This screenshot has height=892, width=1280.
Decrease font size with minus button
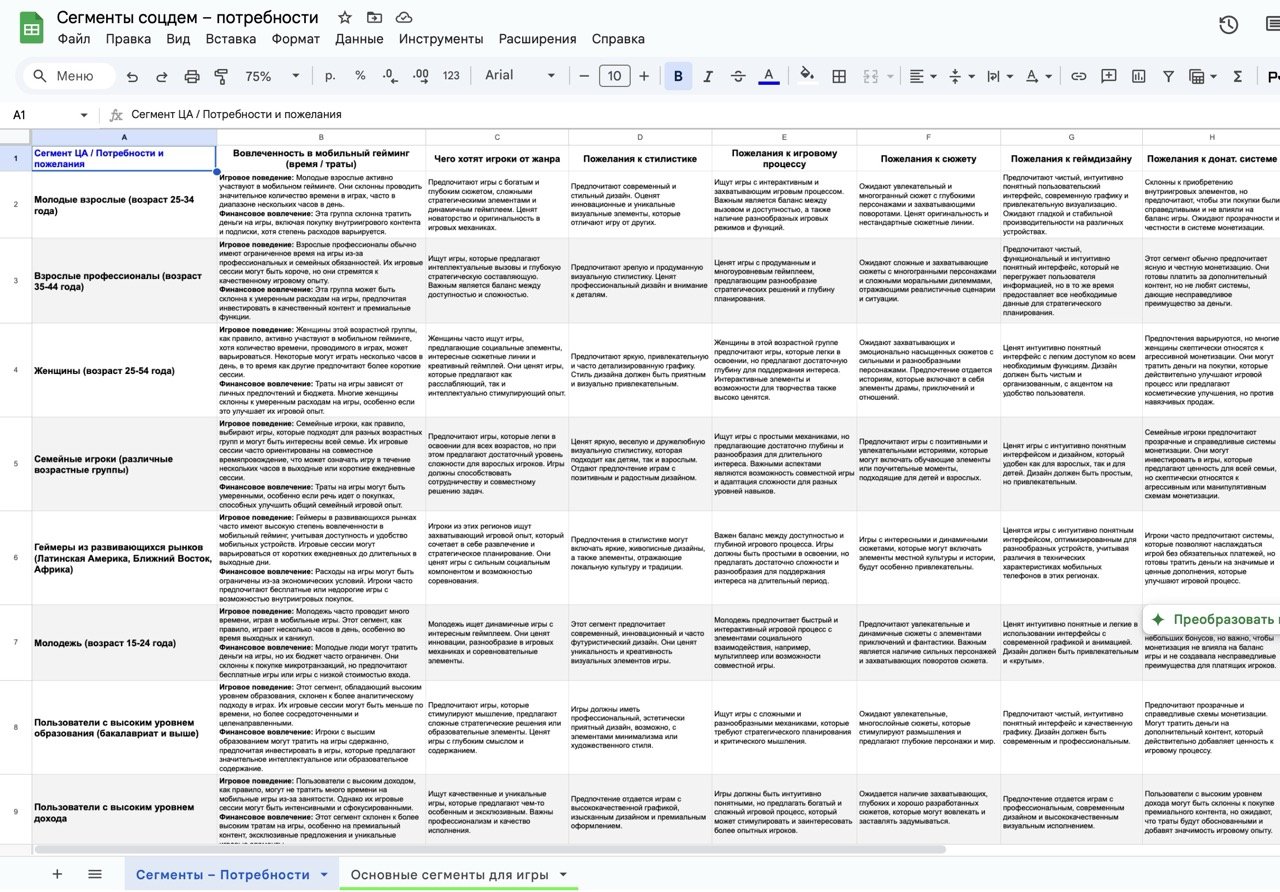click(584, 76)
